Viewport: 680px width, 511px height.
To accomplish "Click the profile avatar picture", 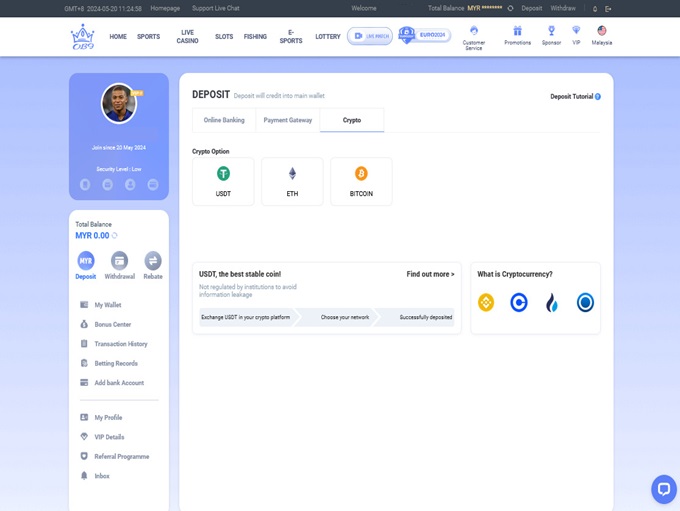I will pos(119,104).
